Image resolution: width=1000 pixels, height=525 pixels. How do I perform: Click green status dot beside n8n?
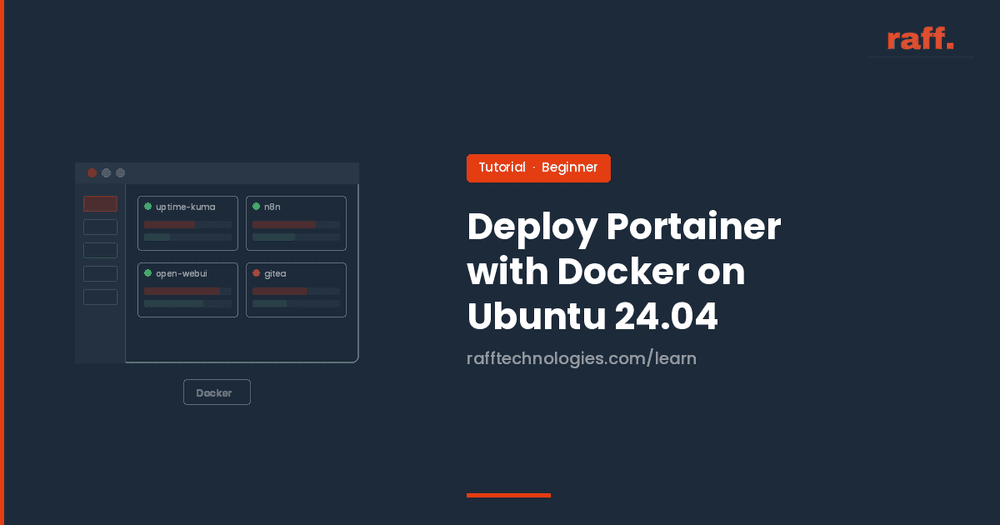click(256, 207)
